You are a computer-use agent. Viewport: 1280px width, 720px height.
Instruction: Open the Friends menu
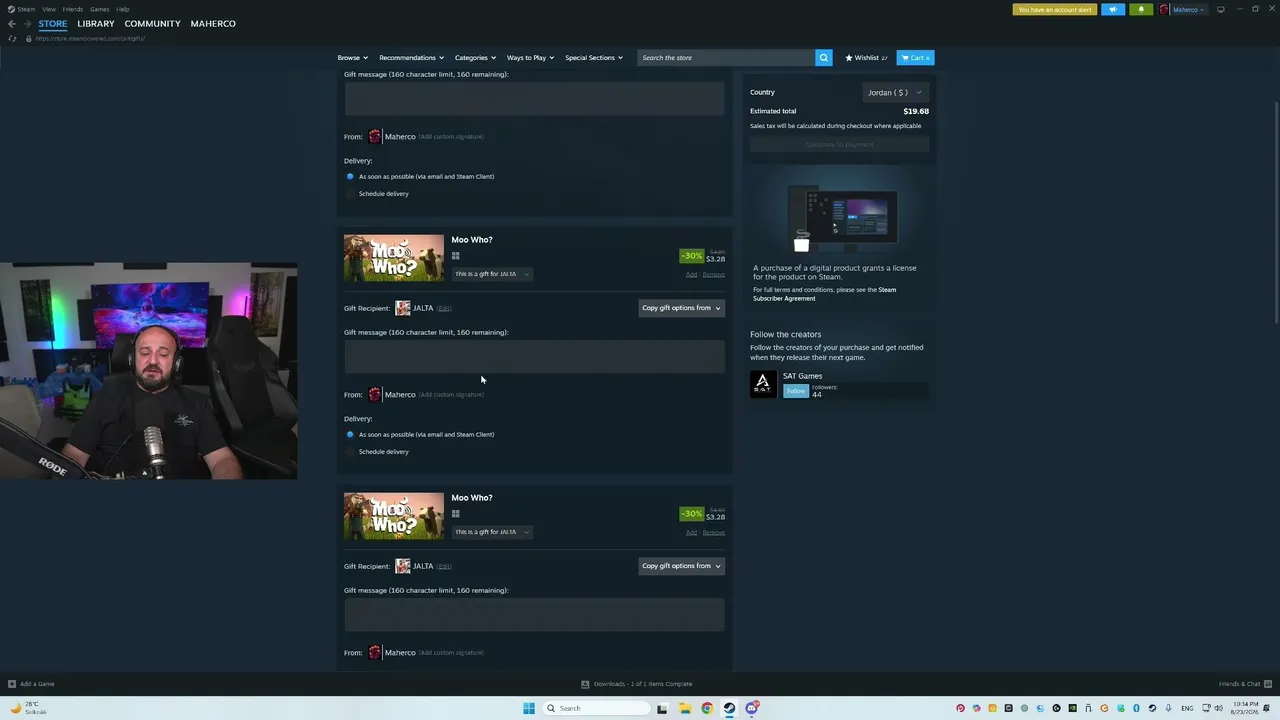click(72, 9)
